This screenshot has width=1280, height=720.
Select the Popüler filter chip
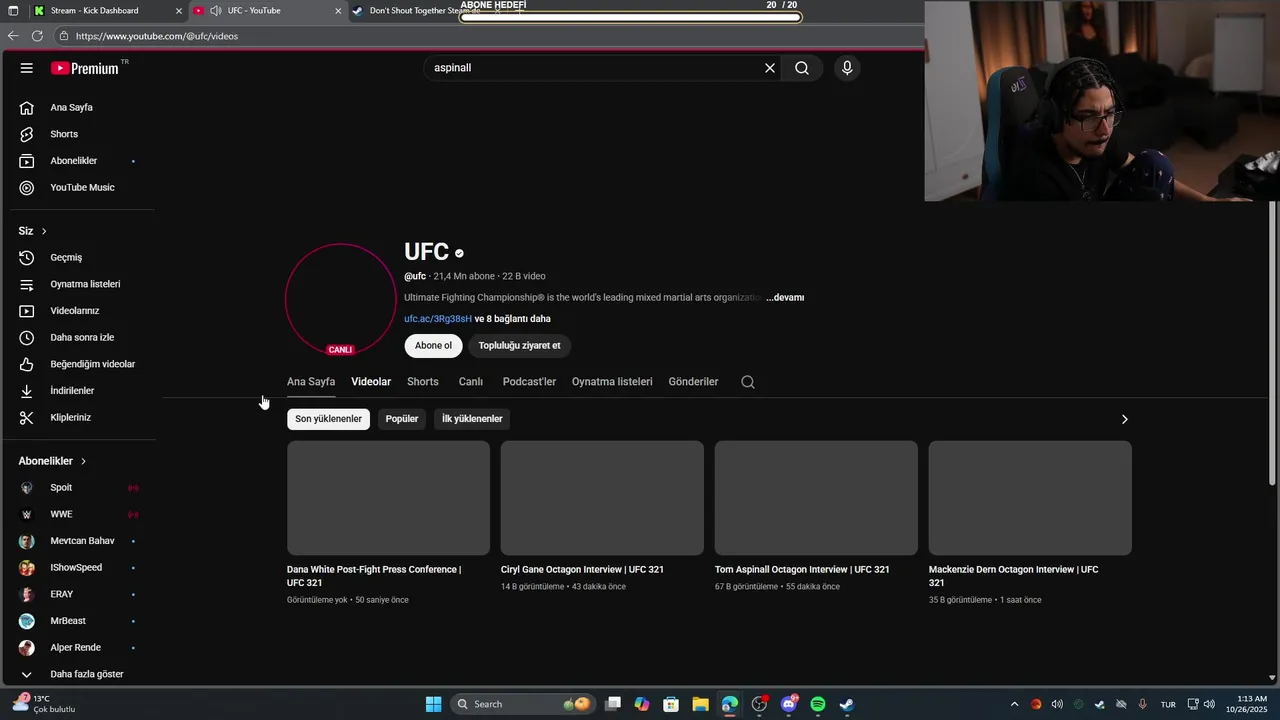tap(402, 419)
